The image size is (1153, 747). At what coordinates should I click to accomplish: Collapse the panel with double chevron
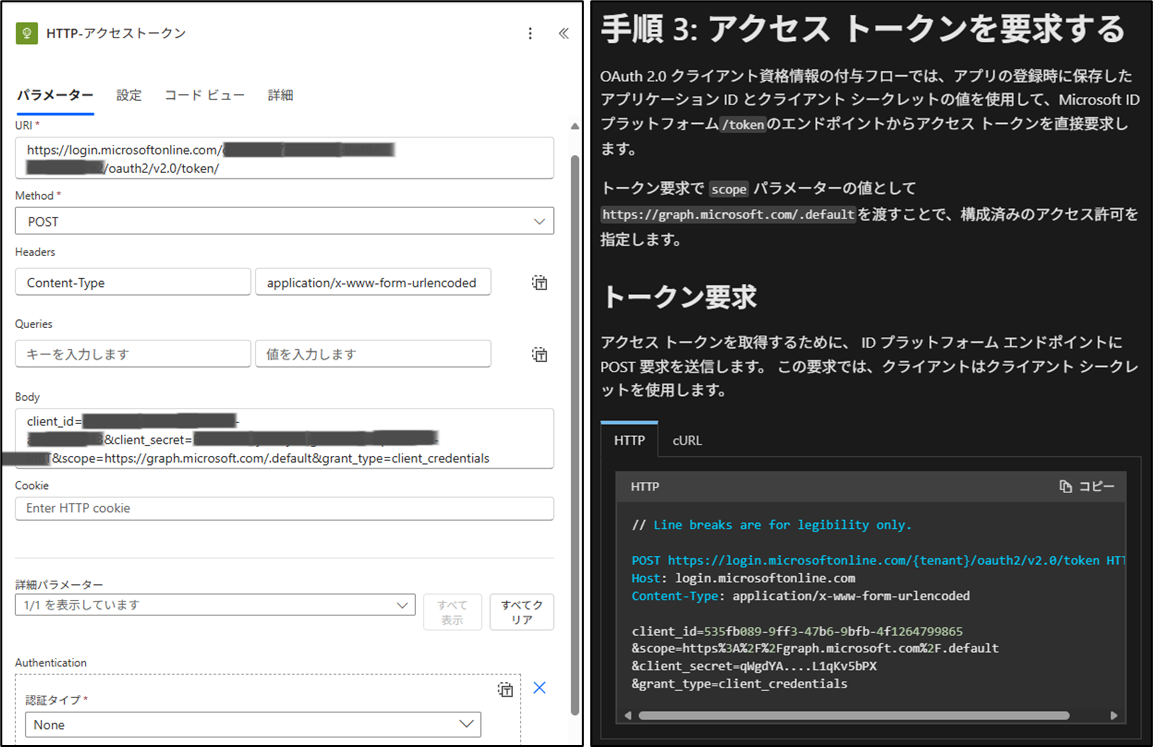pyautogui.click(x=563, y=33)
